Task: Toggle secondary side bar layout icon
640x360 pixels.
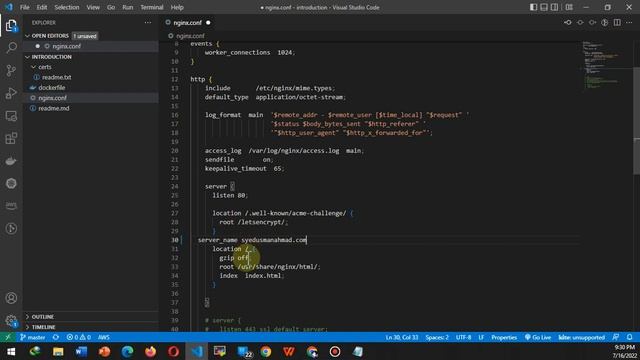Action: coord(554,7)
